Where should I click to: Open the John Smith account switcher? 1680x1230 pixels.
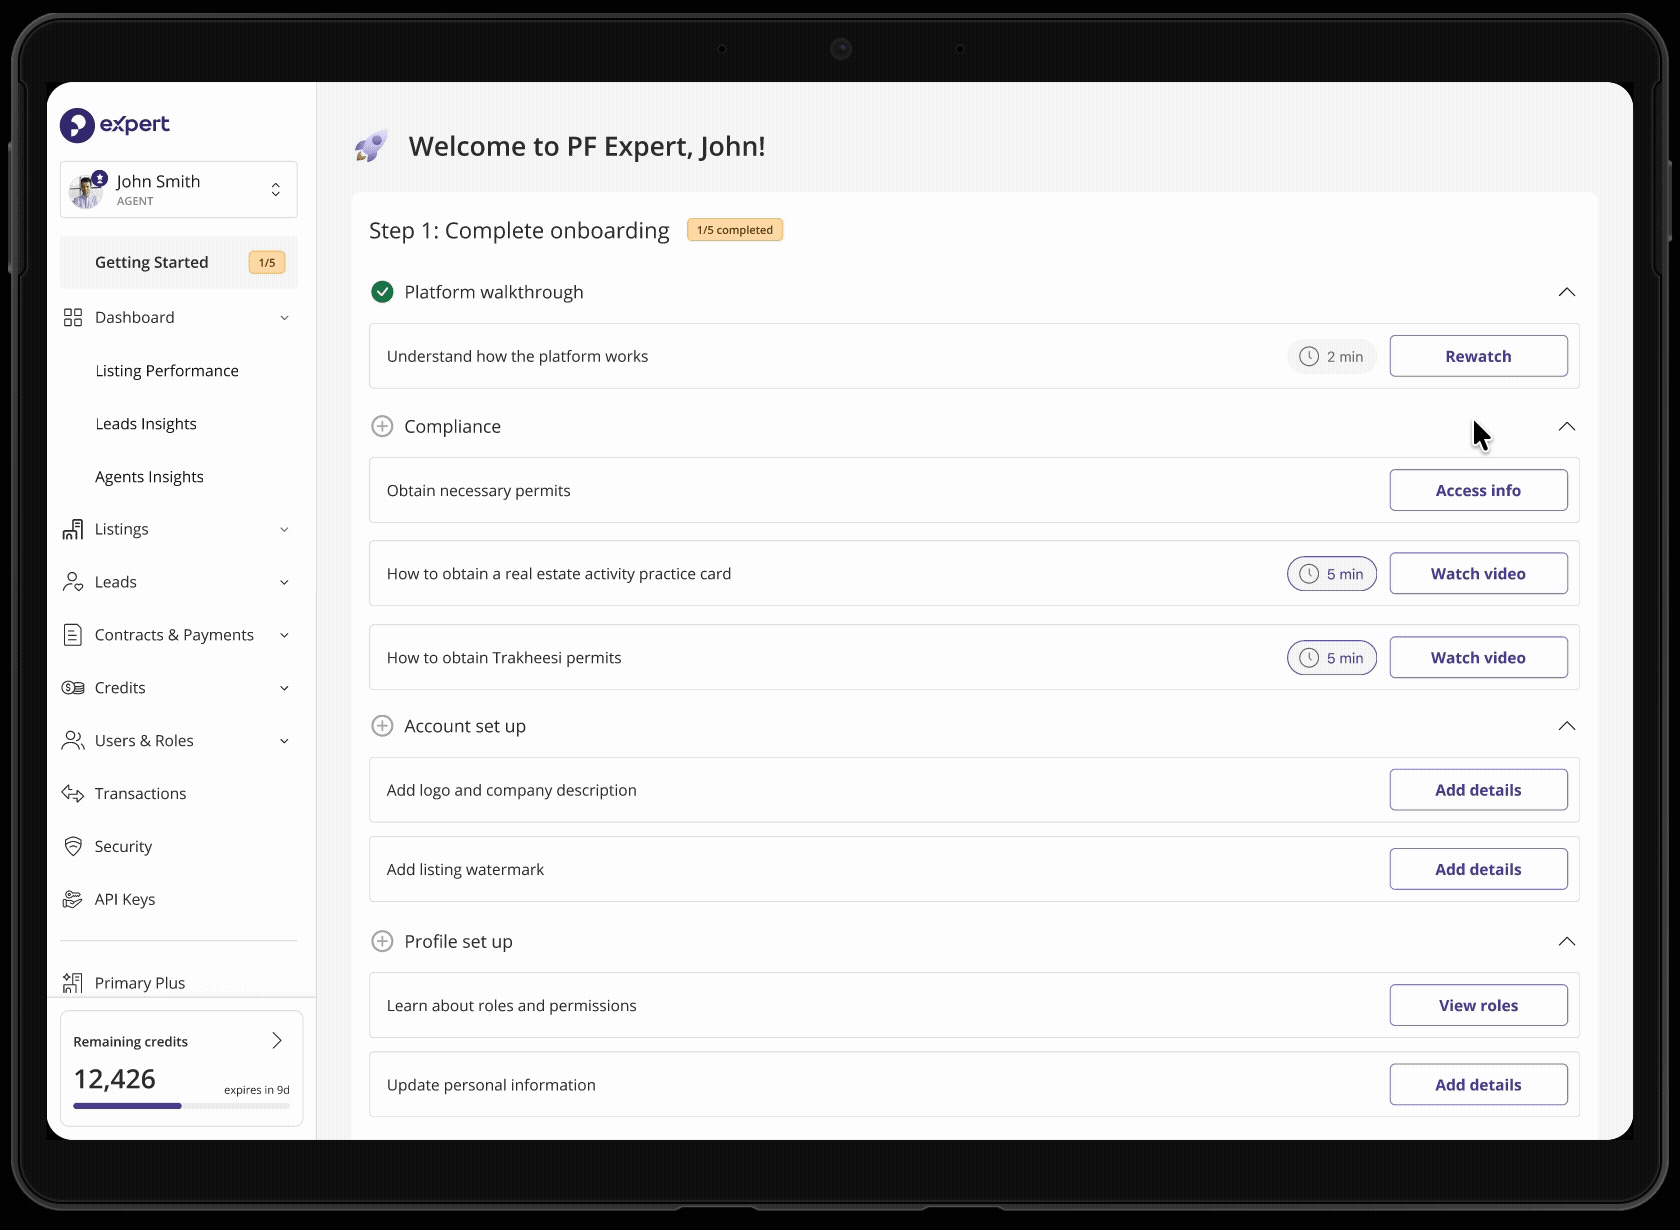pos(178,189)
